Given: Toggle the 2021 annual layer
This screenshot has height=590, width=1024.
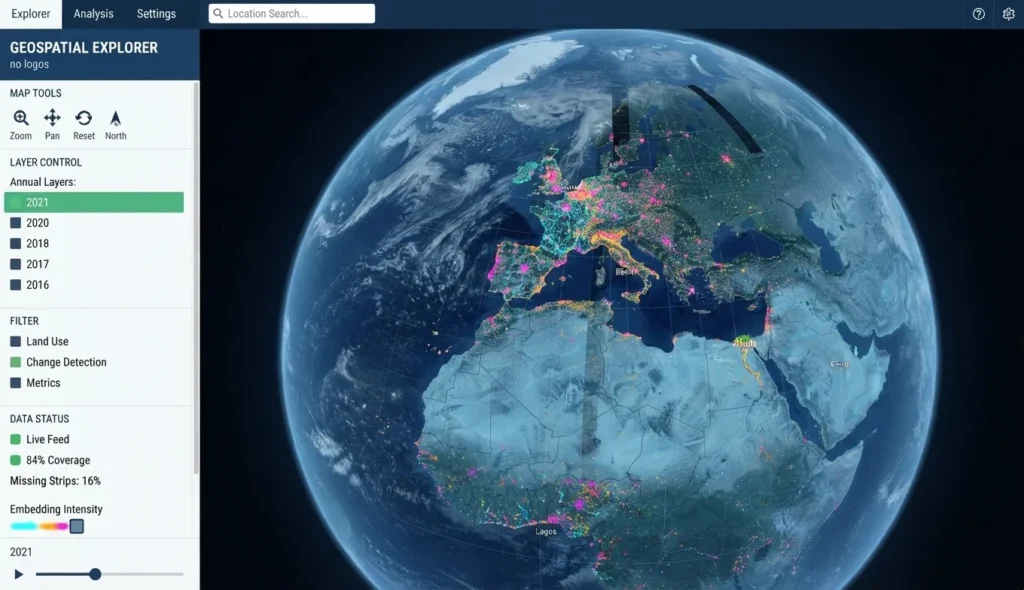Looking at the screenshot, I should tap(94, 203).
